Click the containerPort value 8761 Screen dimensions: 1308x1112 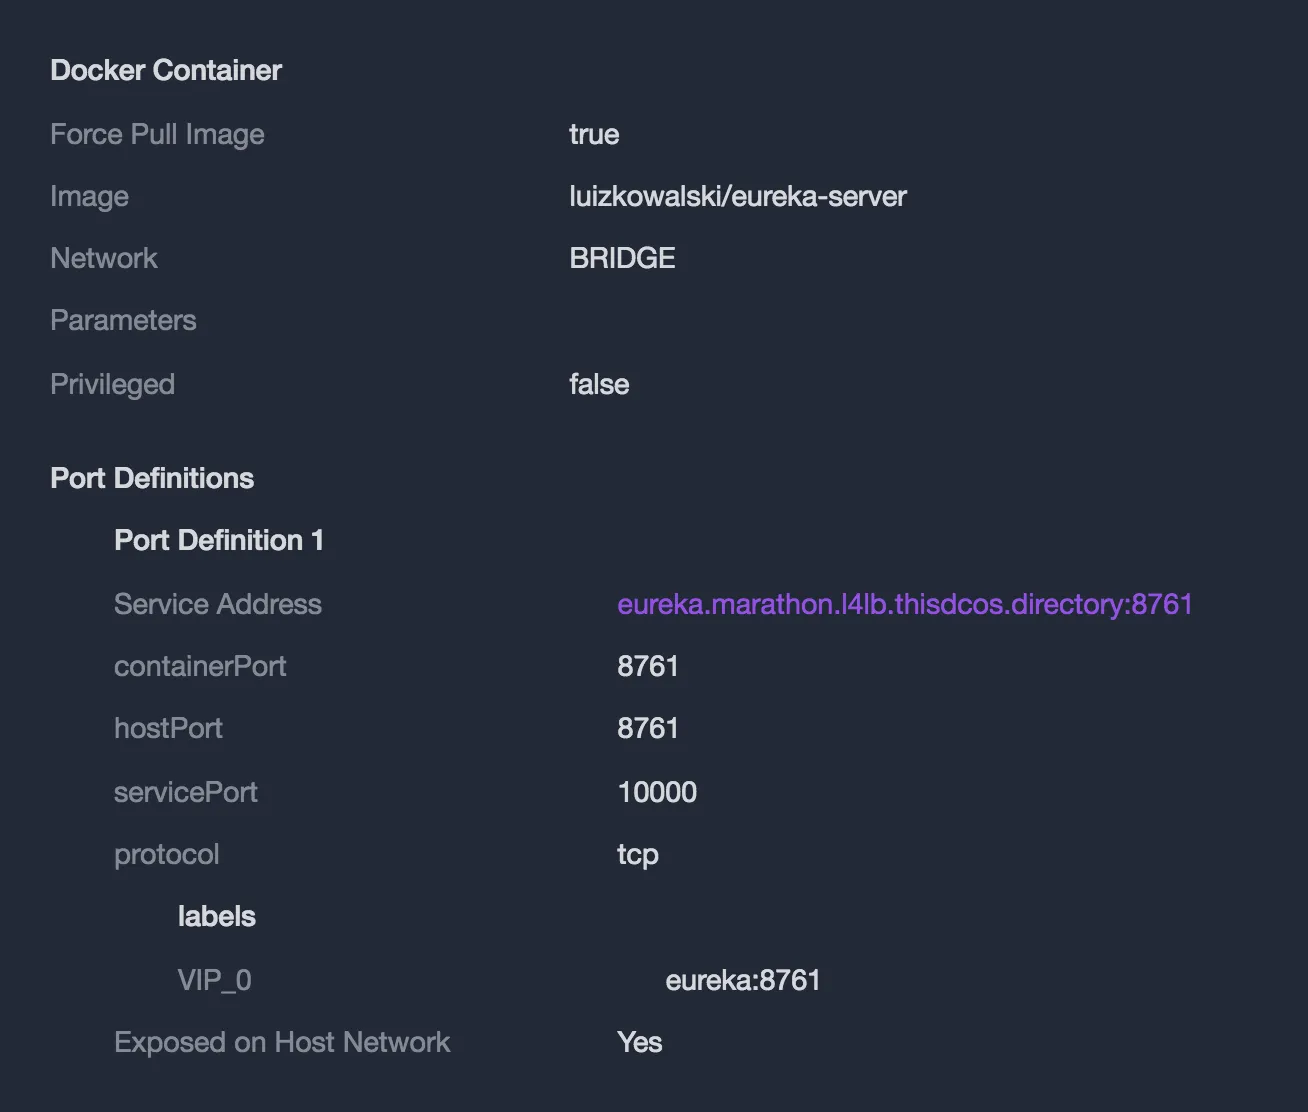point(648,666)
